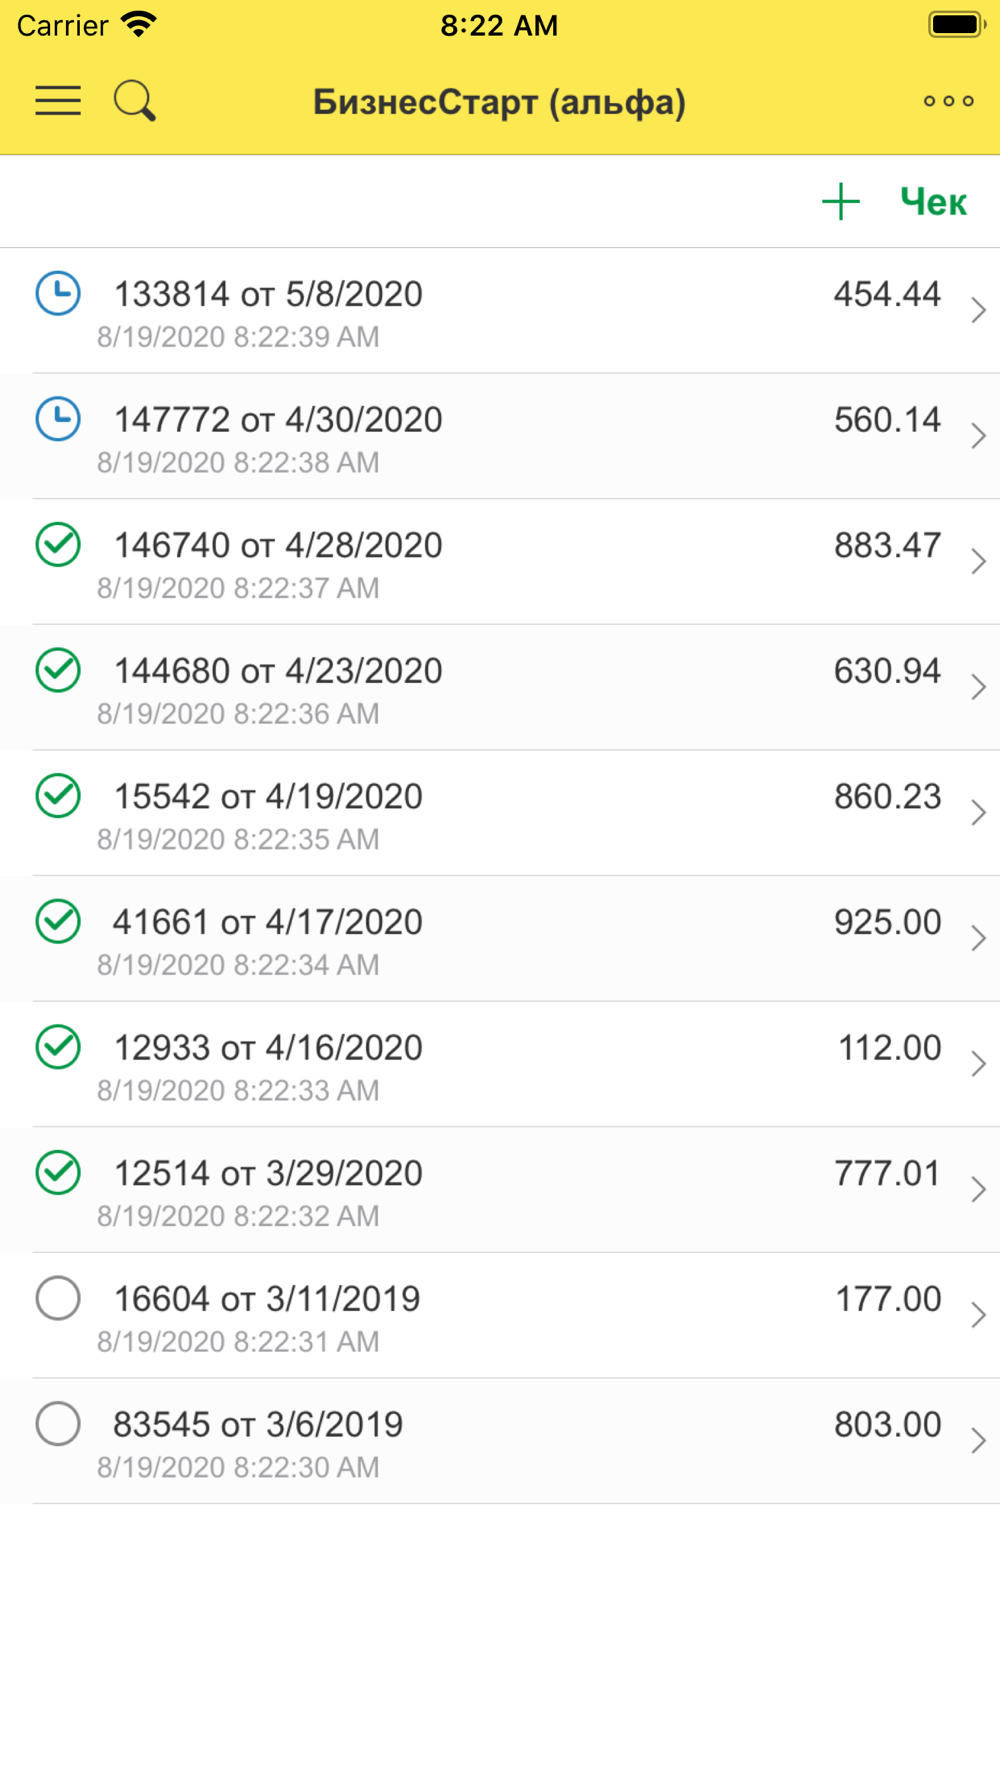
Task: Tap the 925.00 amount
Action: pyautogui.click(x=887, y=922)
